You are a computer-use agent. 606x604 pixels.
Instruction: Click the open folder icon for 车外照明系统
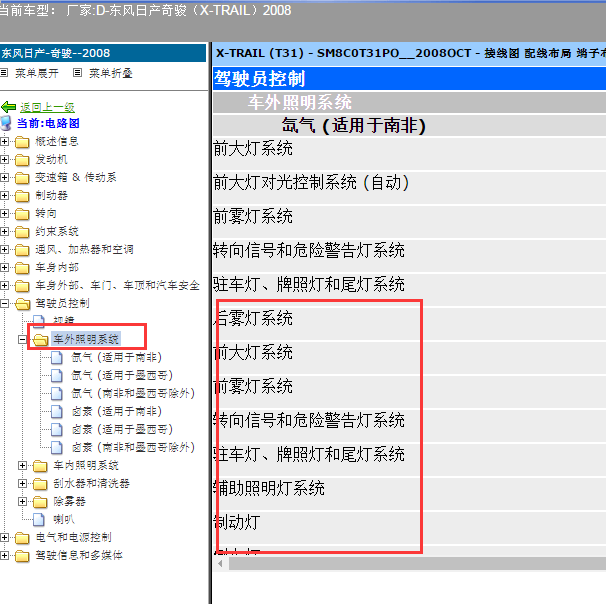[x=41, y=340]
